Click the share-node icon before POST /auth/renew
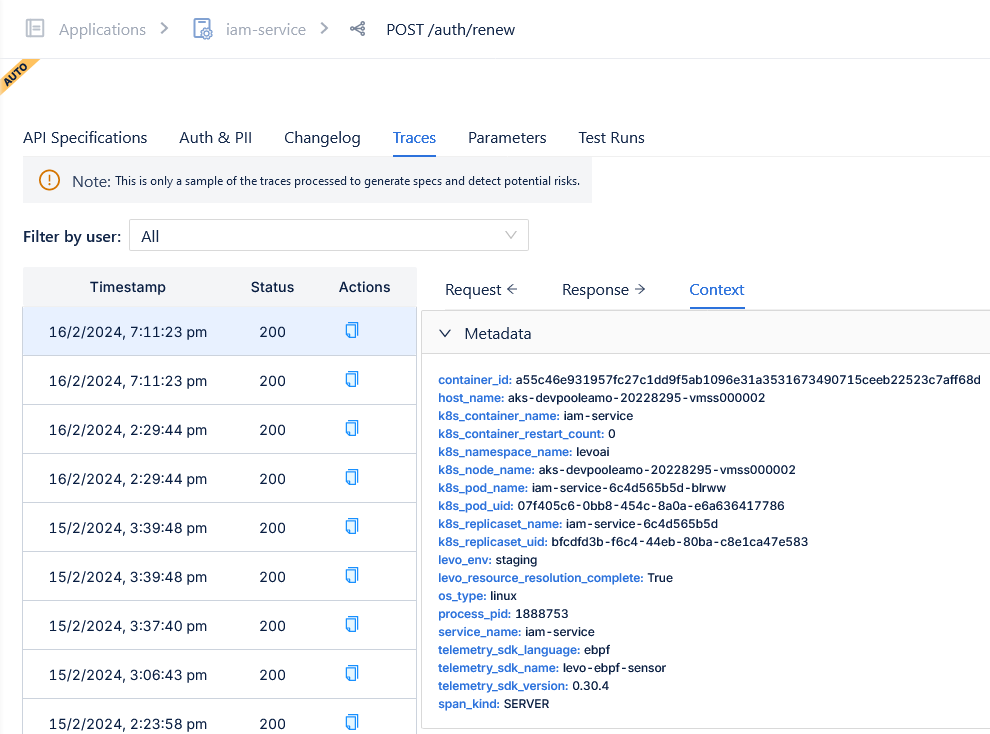990x734 pixels. [x=357, y=29]
